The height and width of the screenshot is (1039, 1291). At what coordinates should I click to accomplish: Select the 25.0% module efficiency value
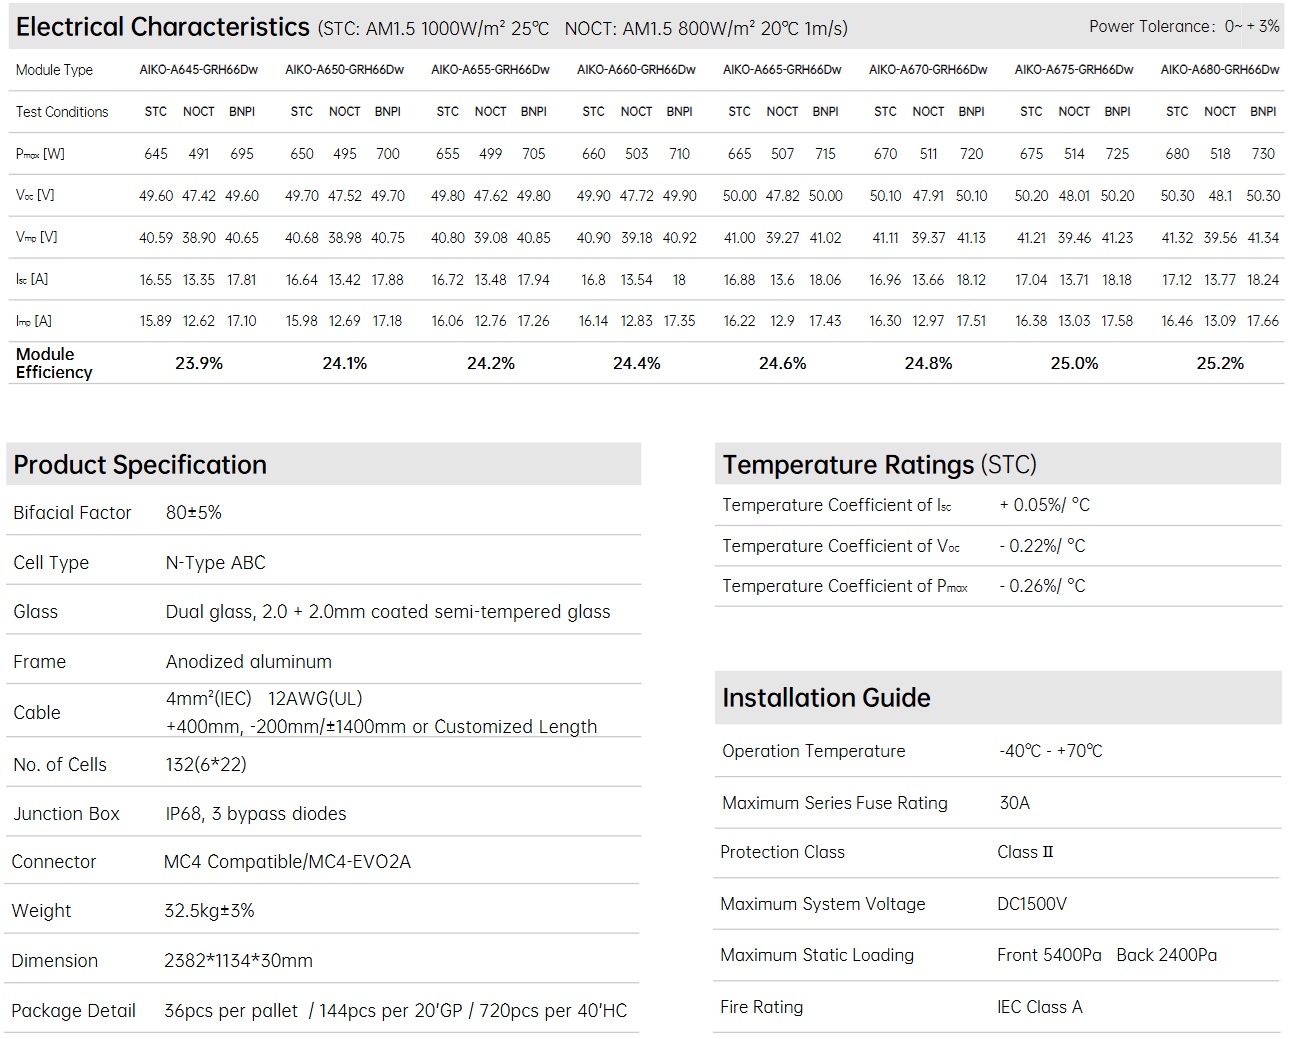[1074, 364]
